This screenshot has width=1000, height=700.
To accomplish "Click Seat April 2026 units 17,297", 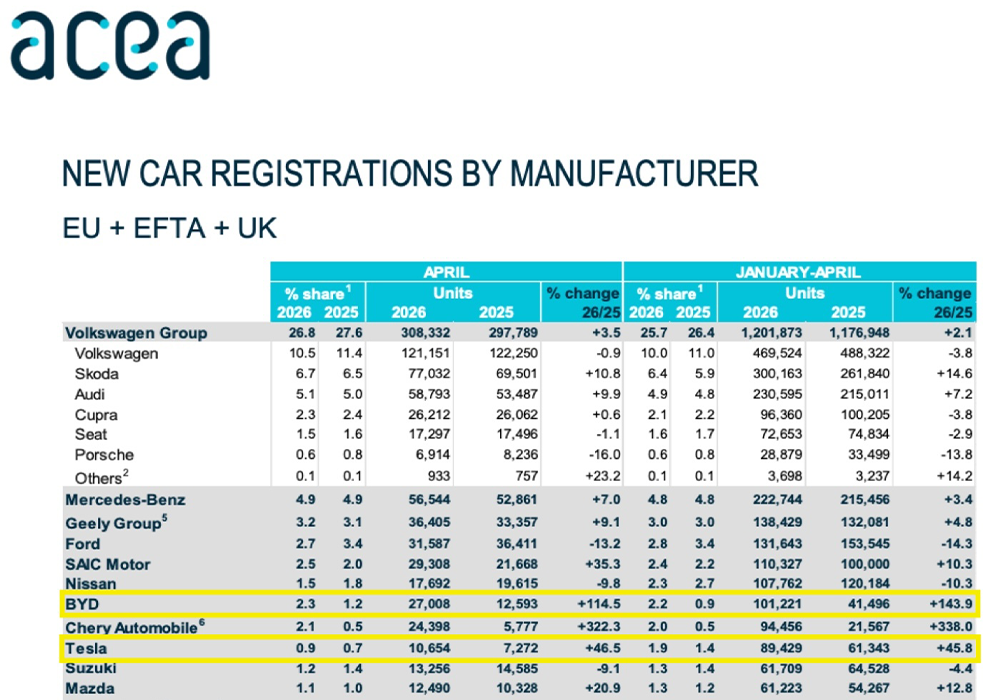I will coord(429,434).
